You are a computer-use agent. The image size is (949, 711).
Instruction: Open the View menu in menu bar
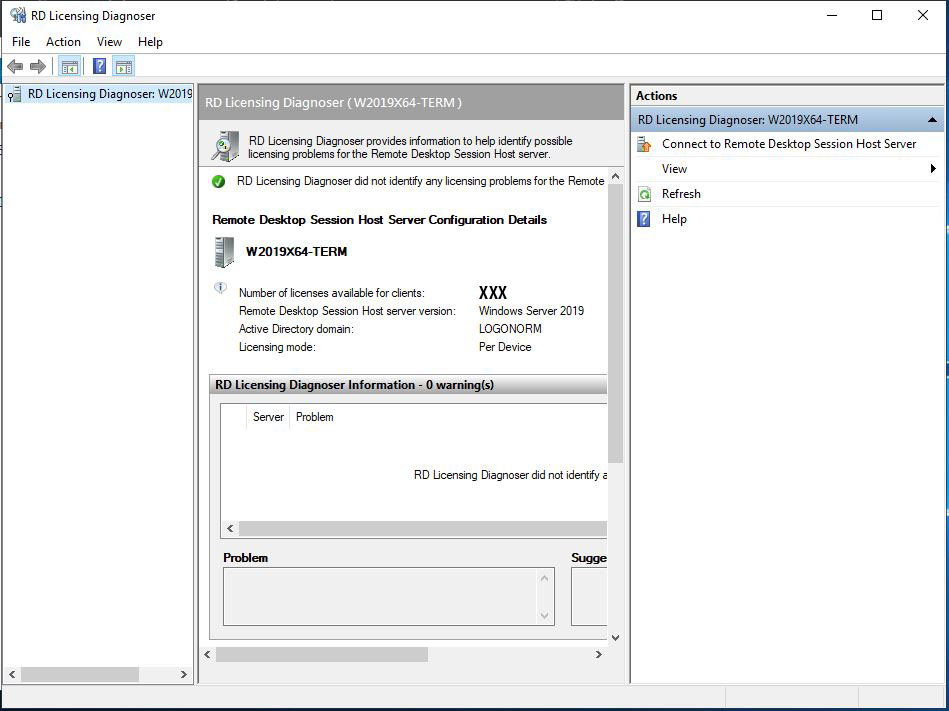[109, 42]
